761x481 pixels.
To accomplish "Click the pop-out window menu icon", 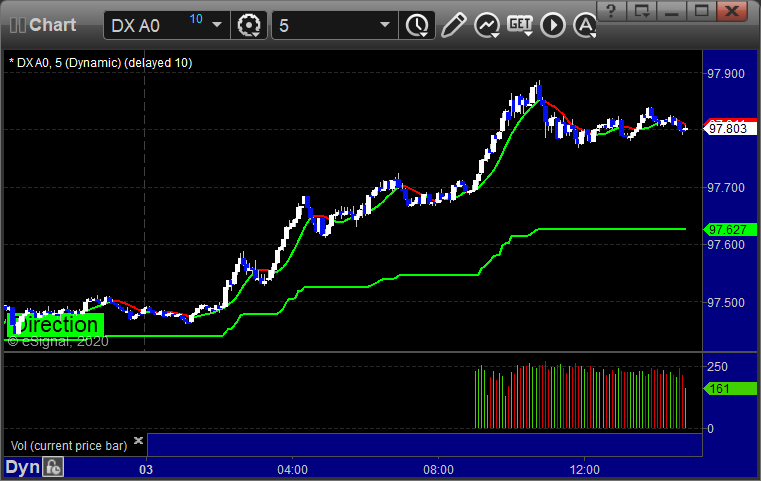I will click(642, 11).
